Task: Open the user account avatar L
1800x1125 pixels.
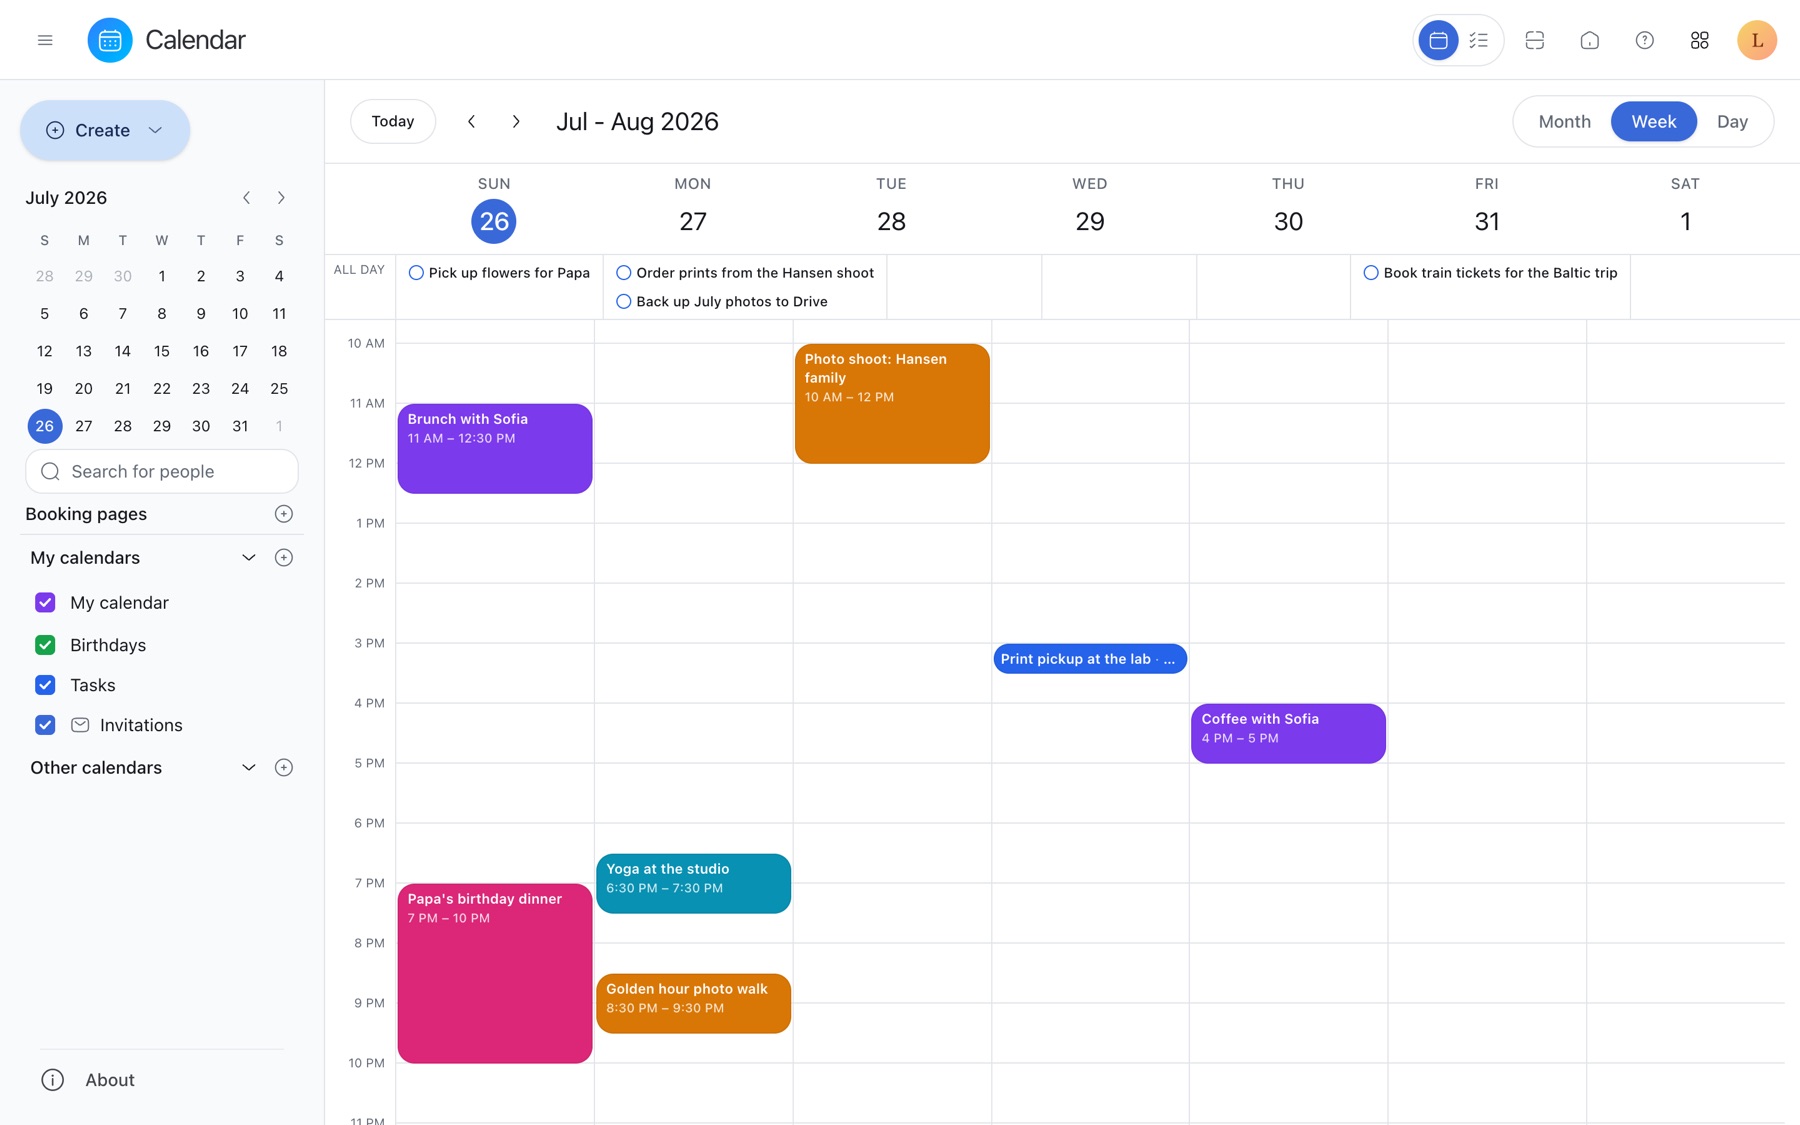Action: [x=1757, y=40]
